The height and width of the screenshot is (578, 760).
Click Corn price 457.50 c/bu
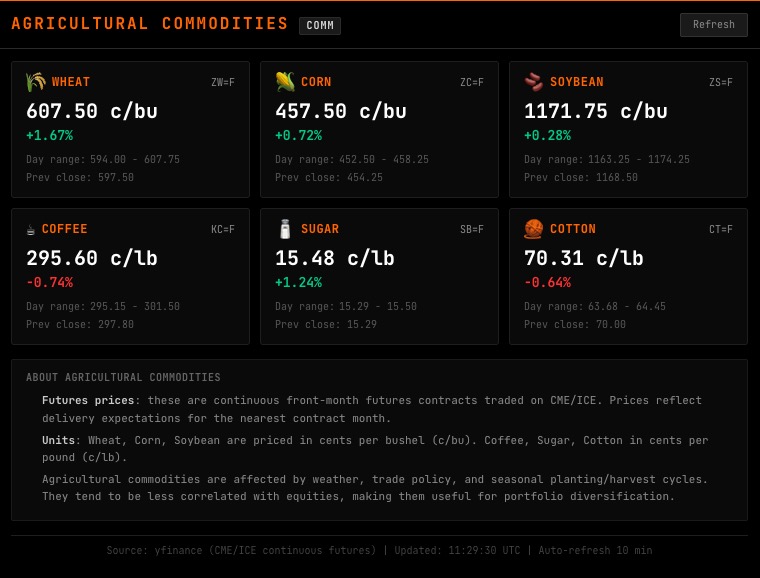(341, 111)
